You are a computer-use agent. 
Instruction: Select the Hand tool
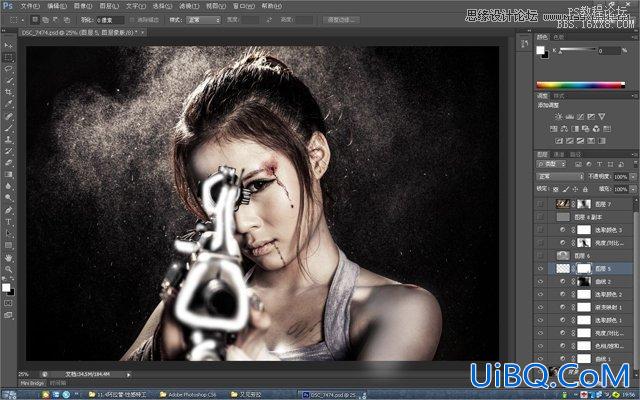coord(8,258)
